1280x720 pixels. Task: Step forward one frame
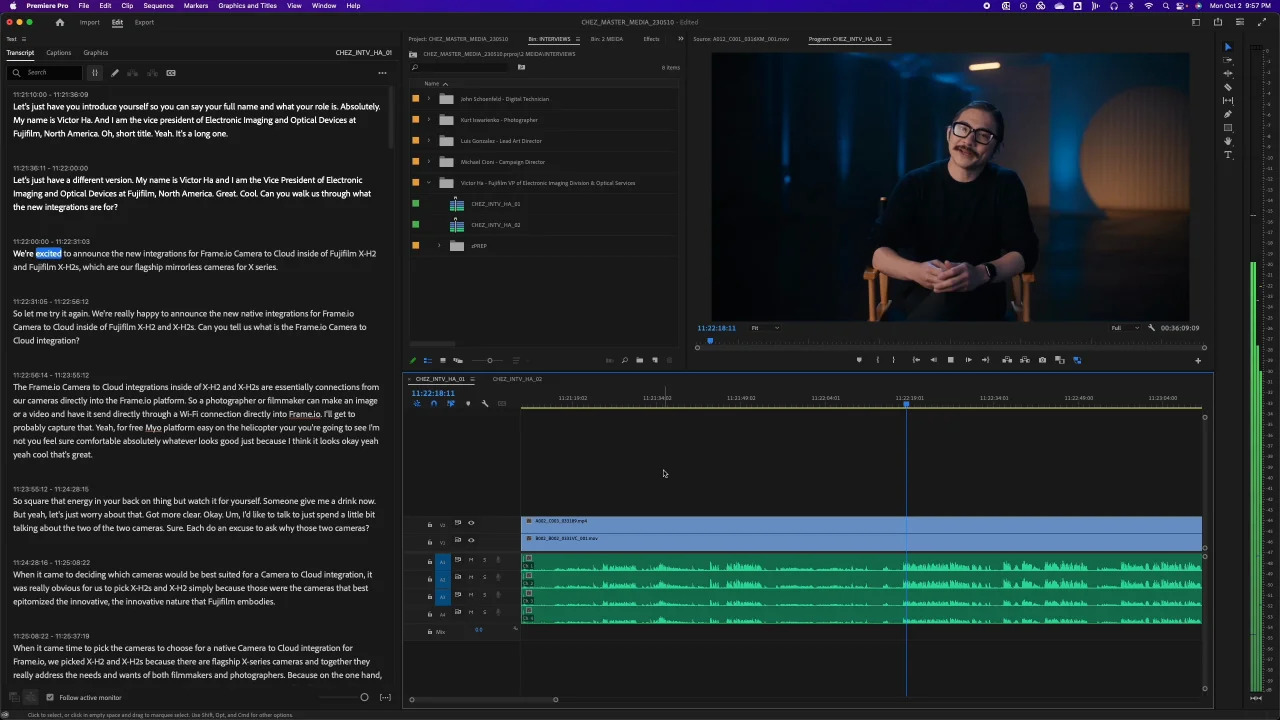[968, 360]
